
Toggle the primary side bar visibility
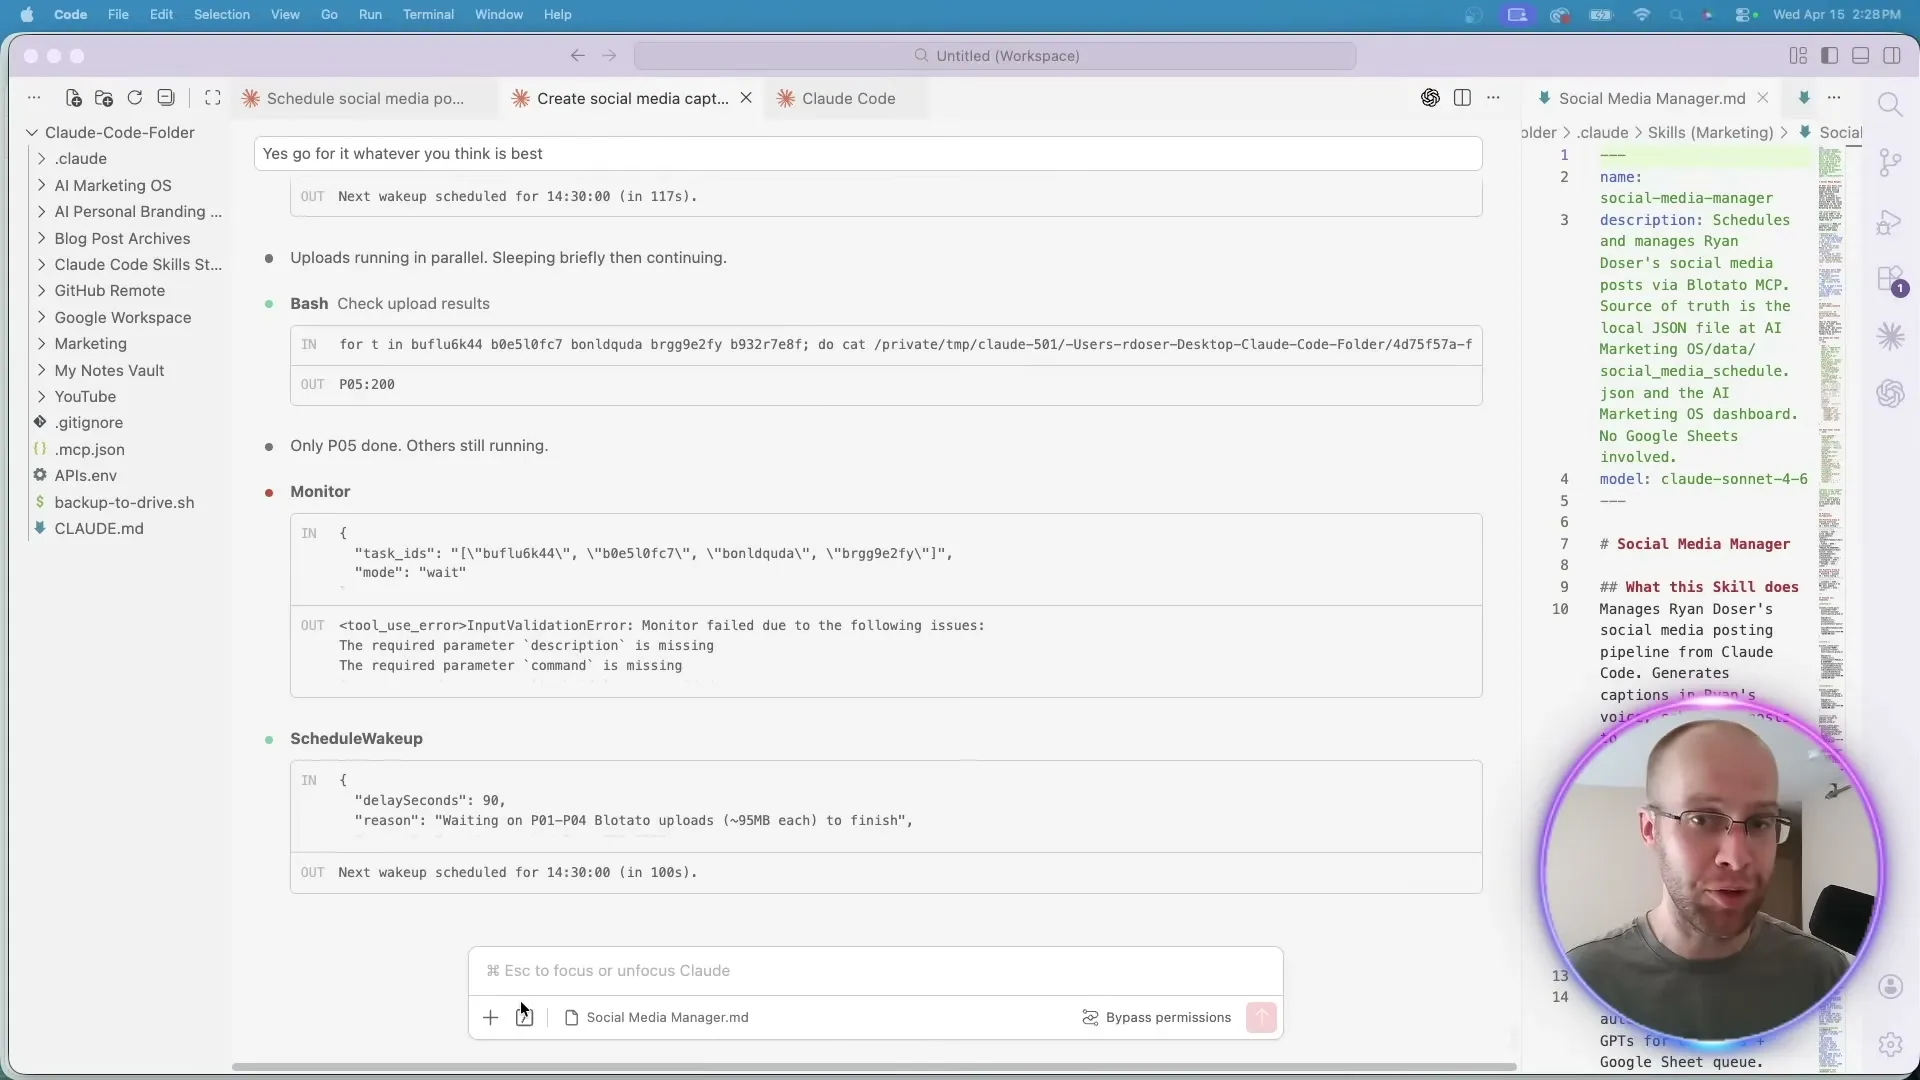click(x=1829, y=56)
